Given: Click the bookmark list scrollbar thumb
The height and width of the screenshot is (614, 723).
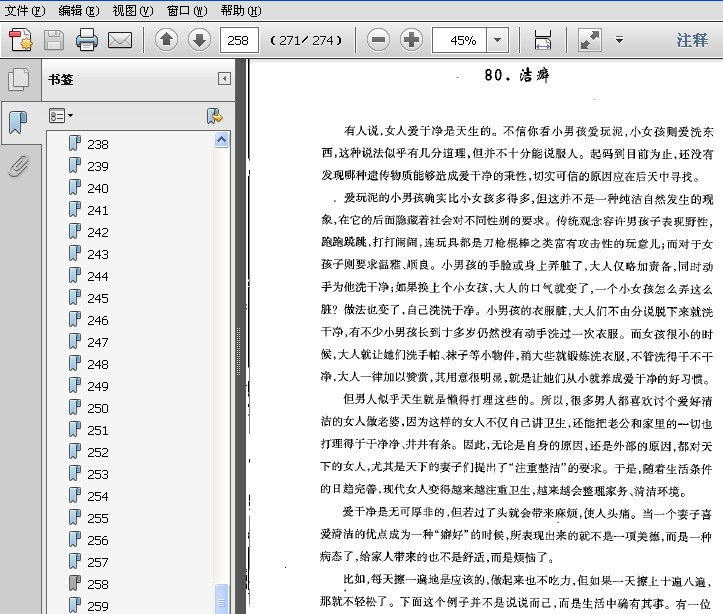Looking at the screenshot, I should [222, 599].
